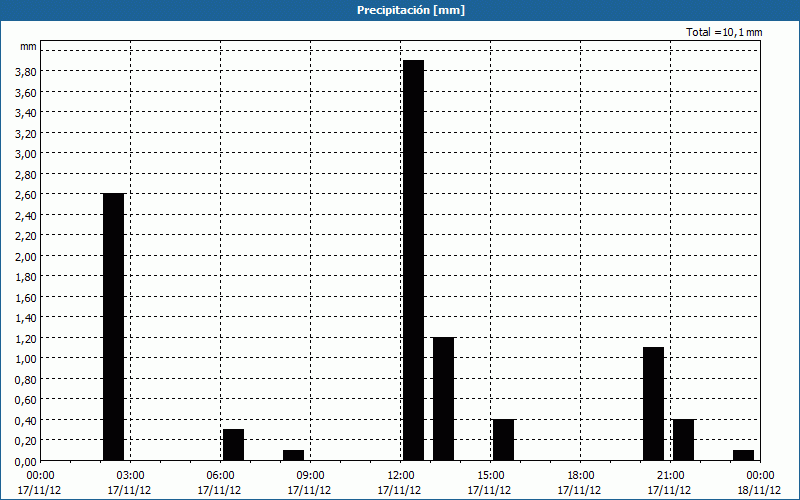Select the 3,00 axis value

tap(26, 154)
